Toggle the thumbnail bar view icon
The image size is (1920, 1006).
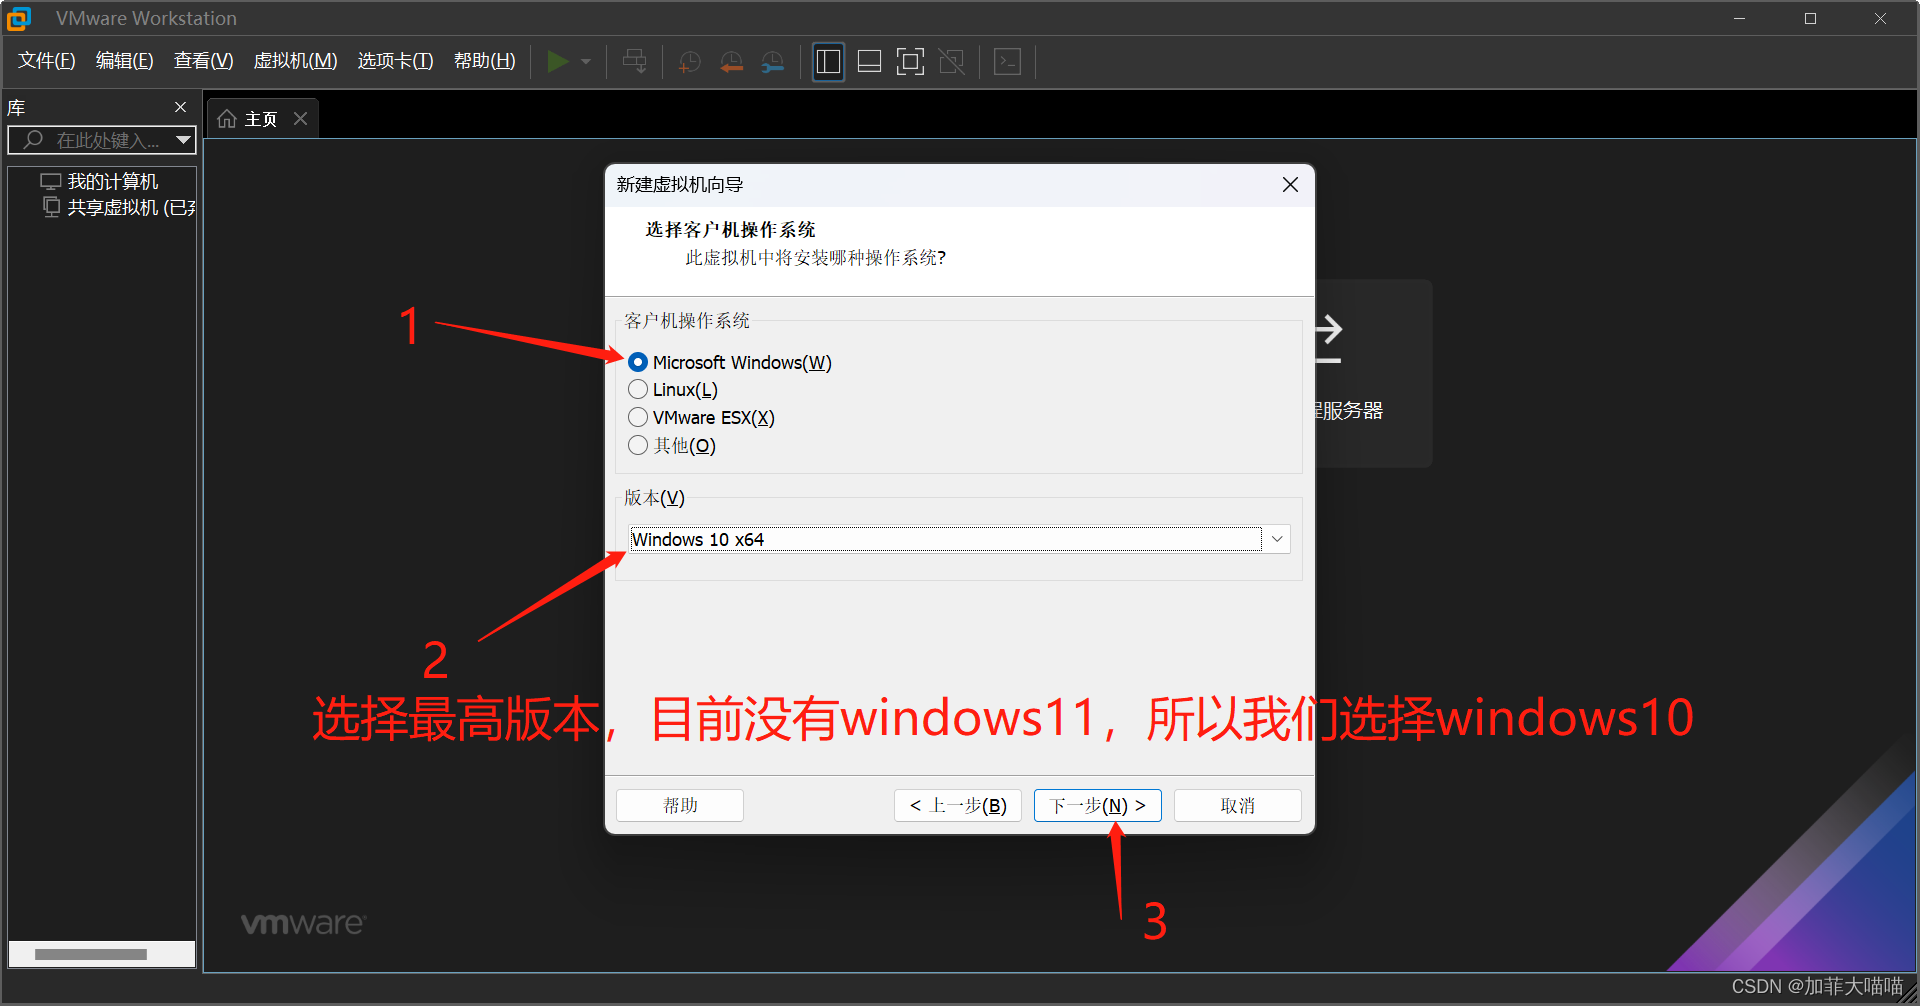point(870,62)
